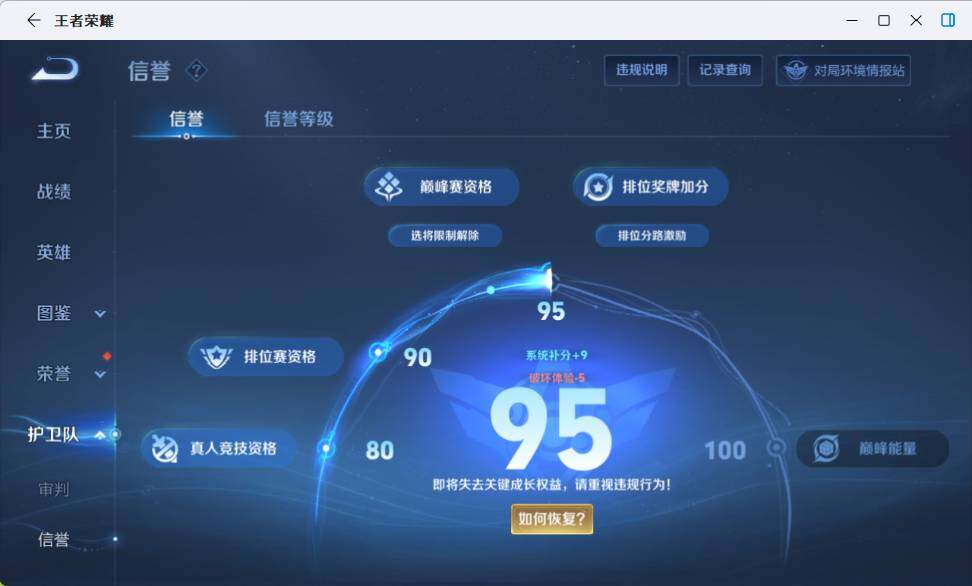Viewport: 972px width, 586px height.
Task: Collapse the 护卫队 chevron
Action: [100, 435]
